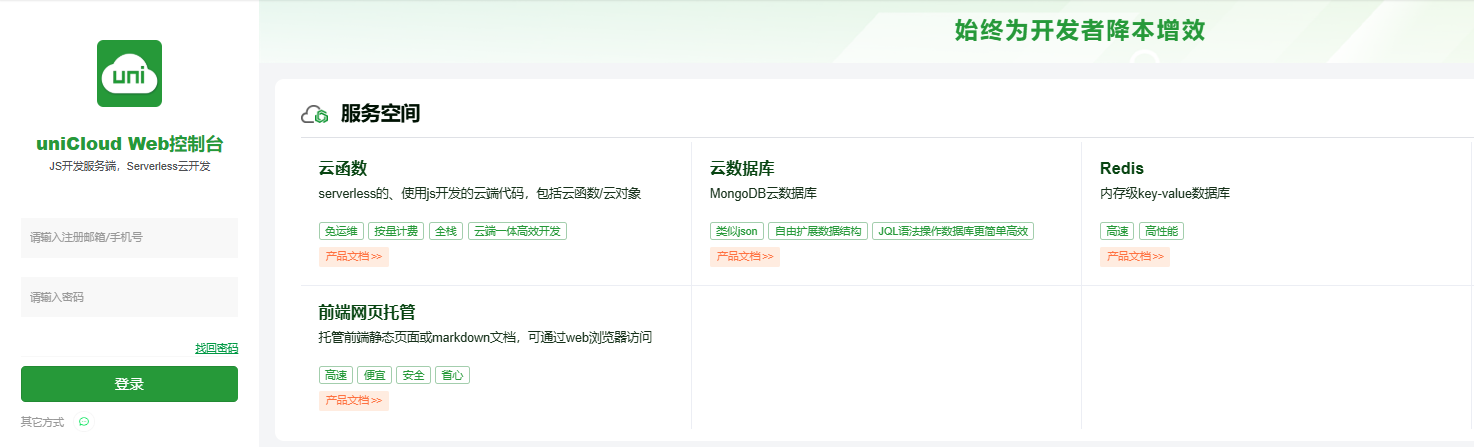This screenshot has height=447, width=1474.
Task: Click the WeChat login icon beside 其它方式
Action: click(84, 422)
